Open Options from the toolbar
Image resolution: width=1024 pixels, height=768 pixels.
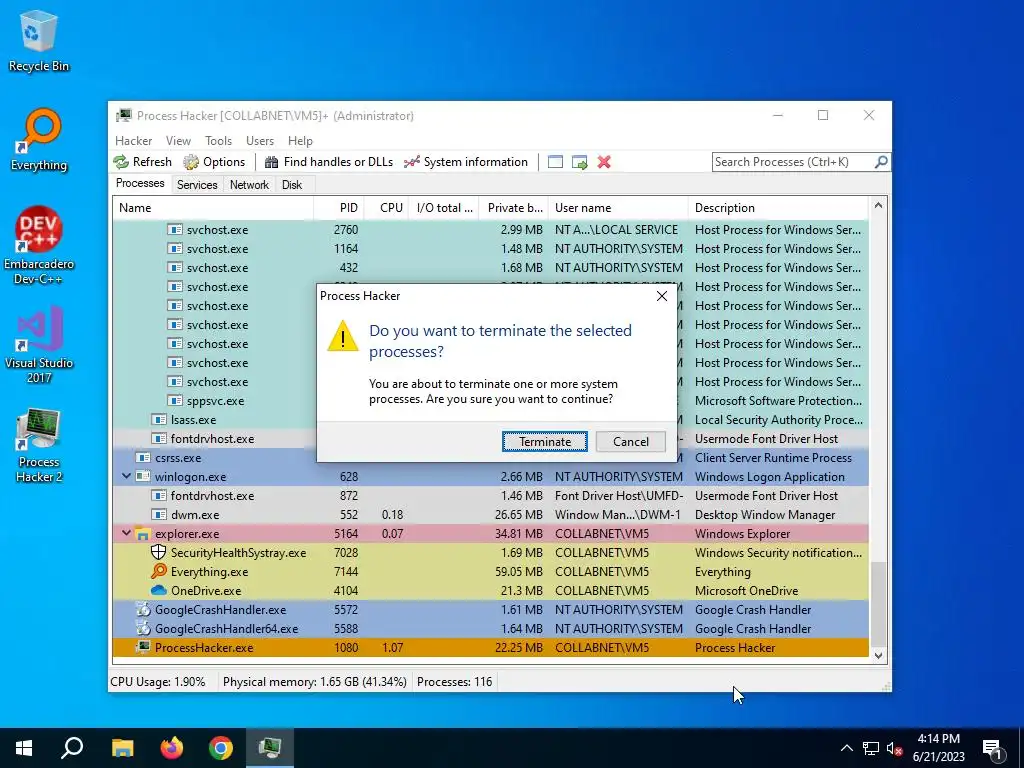(214, 162)
